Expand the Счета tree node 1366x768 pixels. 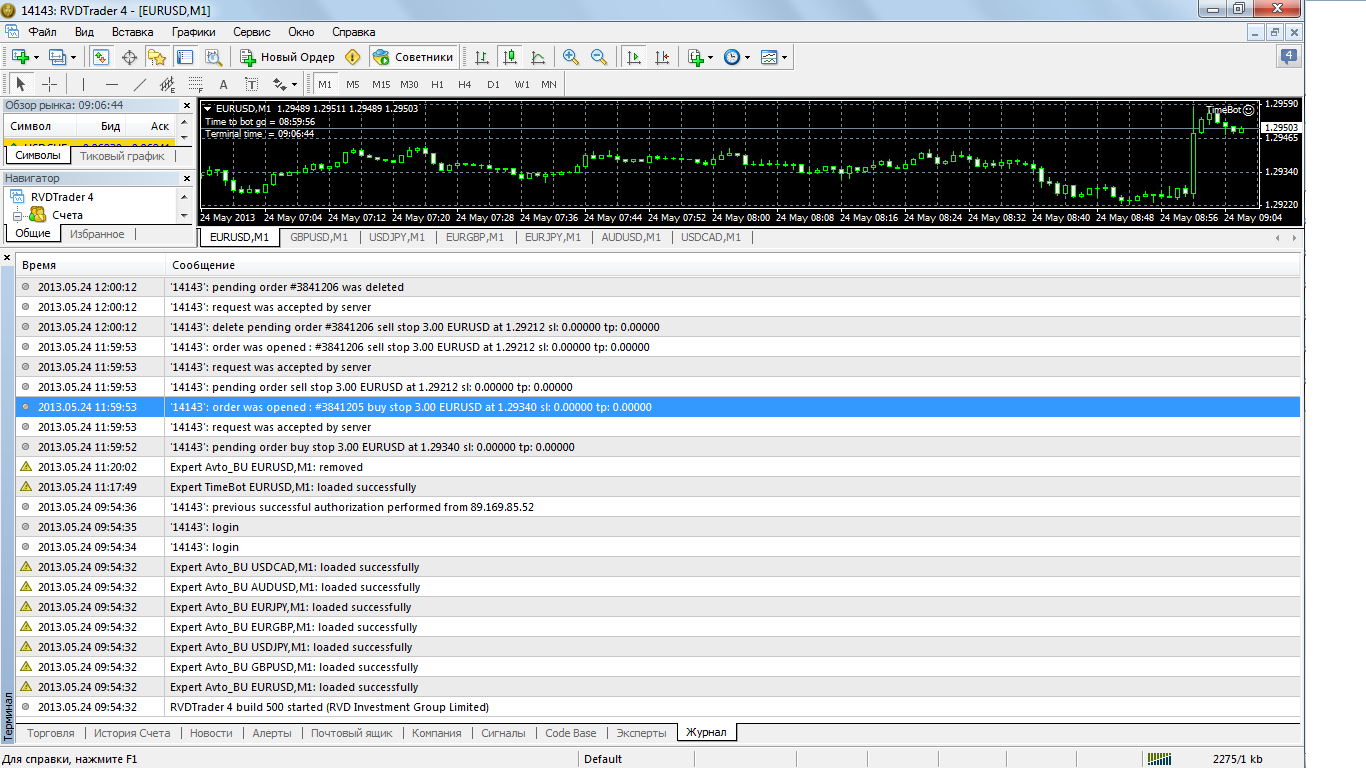click(x=17, y=215)
